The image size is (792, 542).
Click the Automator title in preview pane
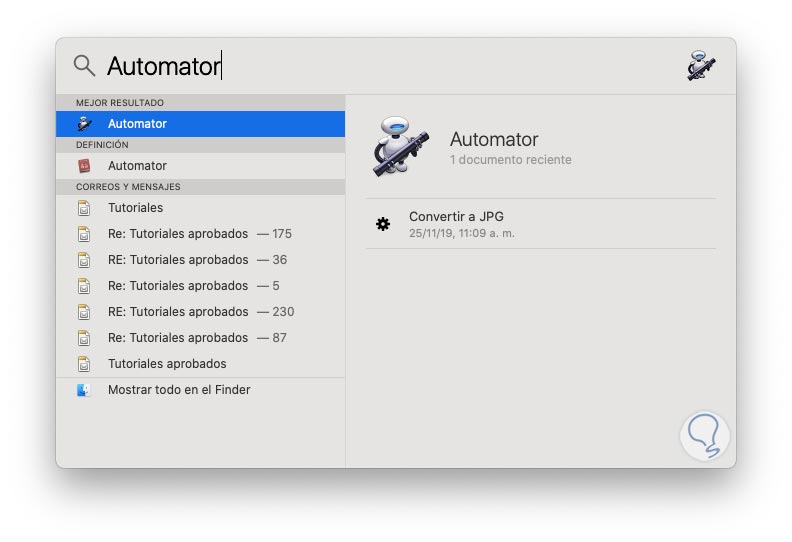494,139
